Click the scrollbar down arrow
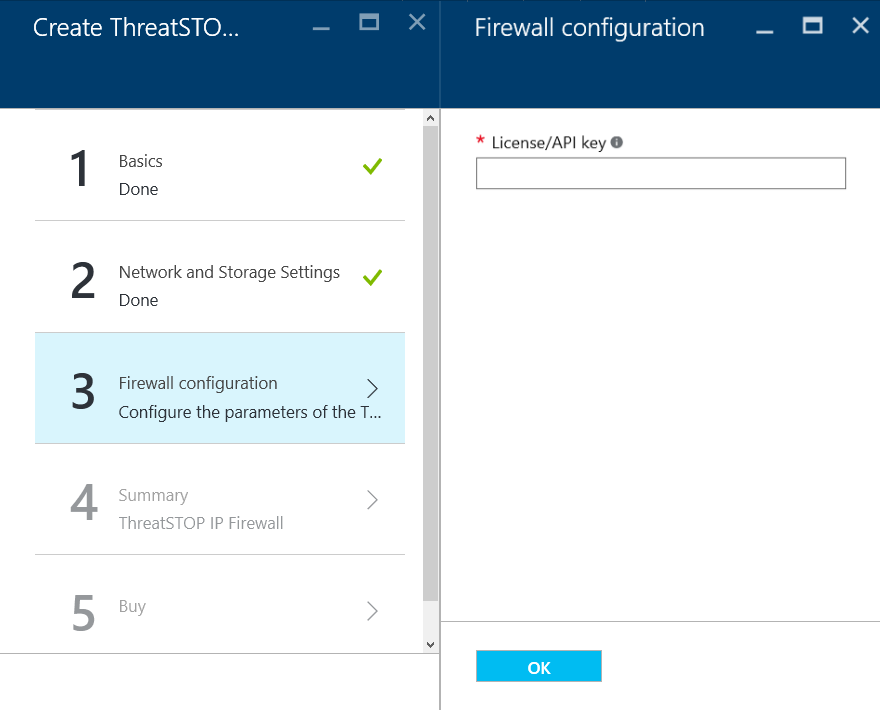Viewport: 880px width, 711px height. 430,645
